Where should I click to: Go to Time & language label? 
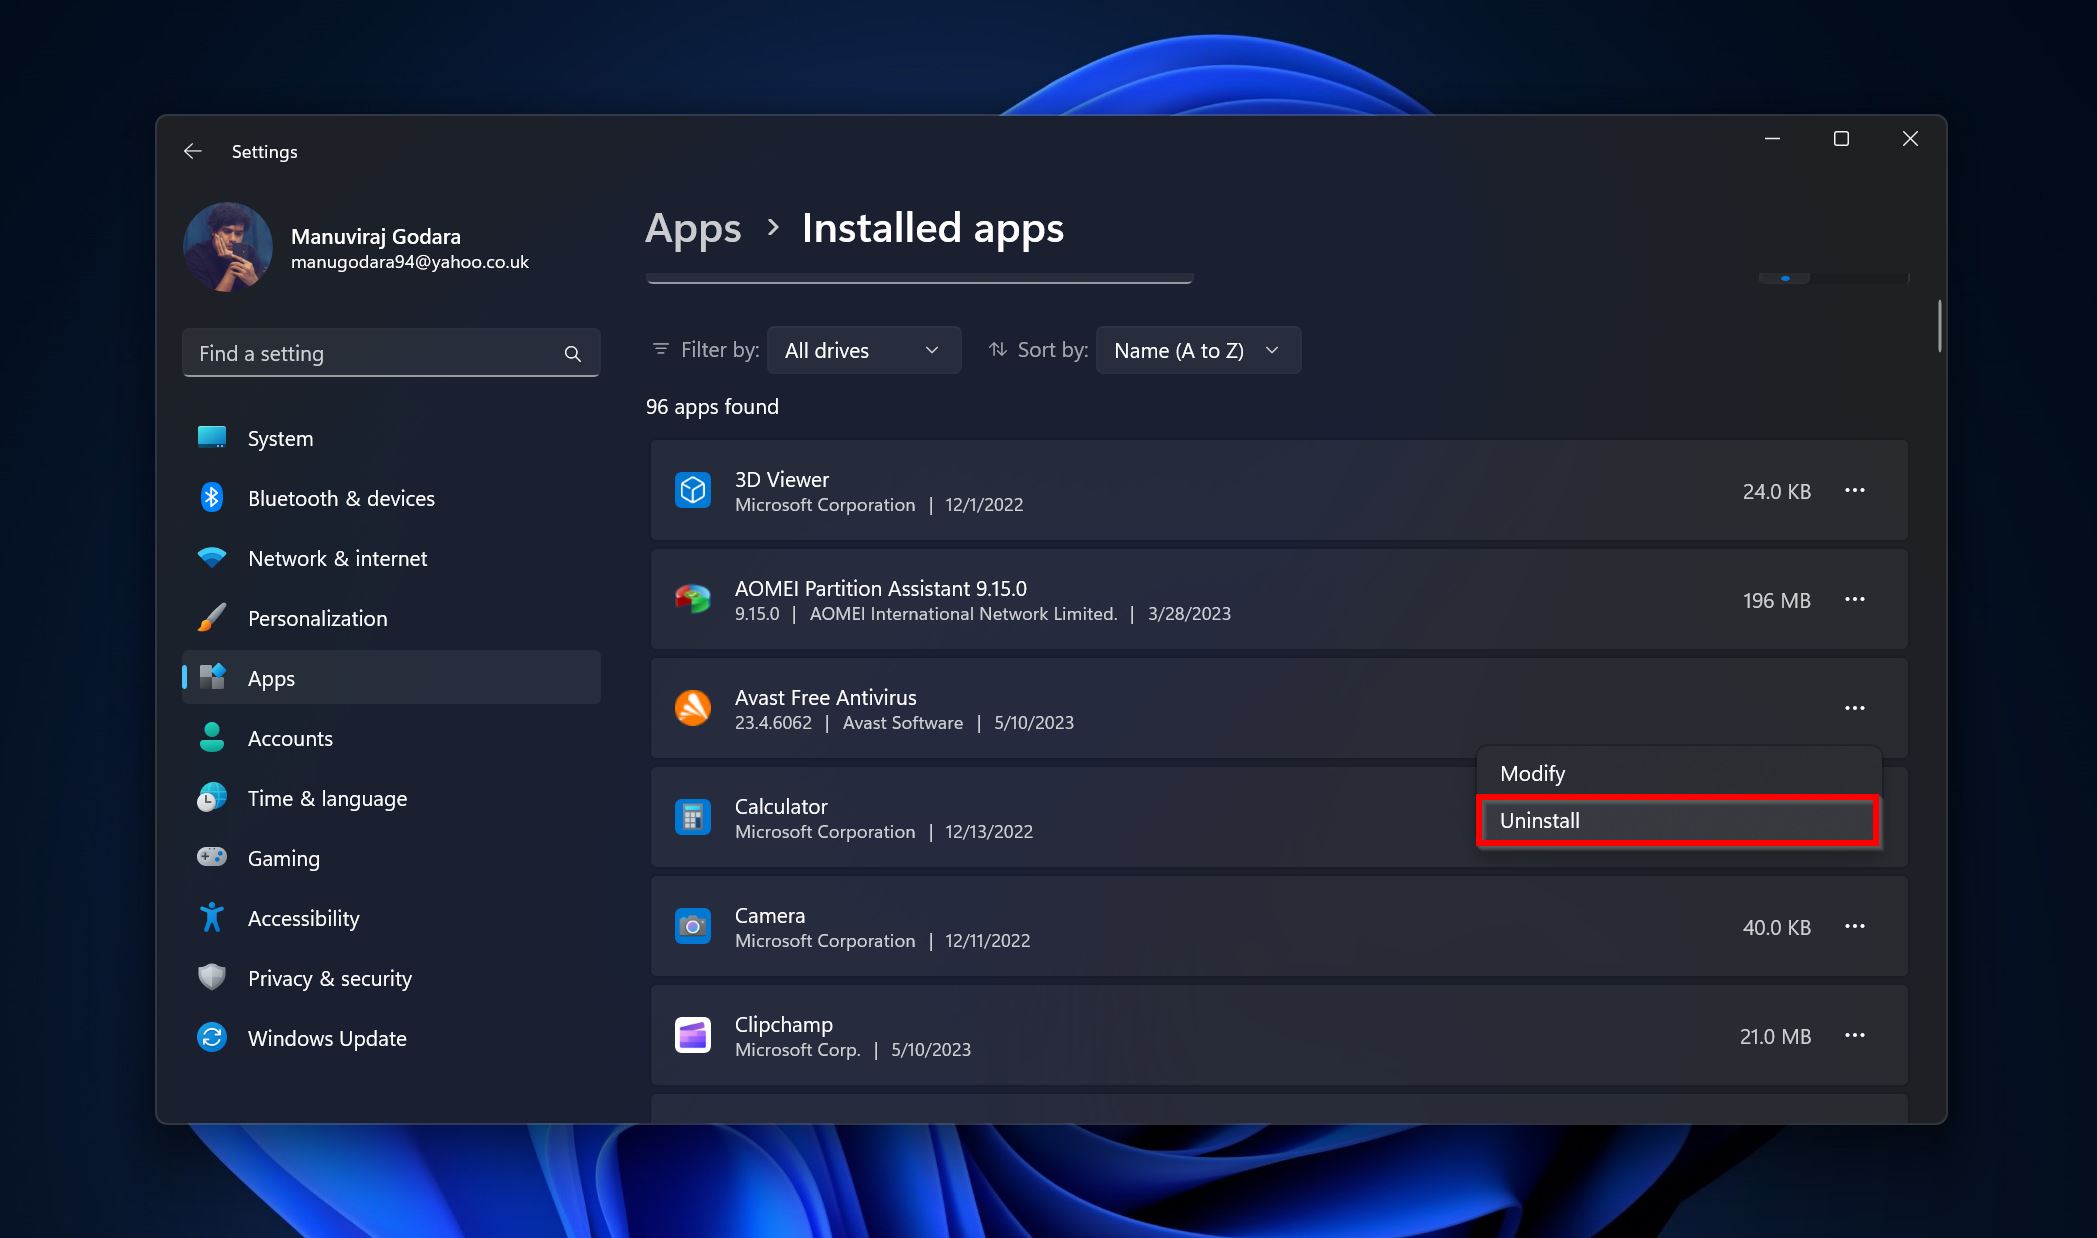tap(327, 799)
